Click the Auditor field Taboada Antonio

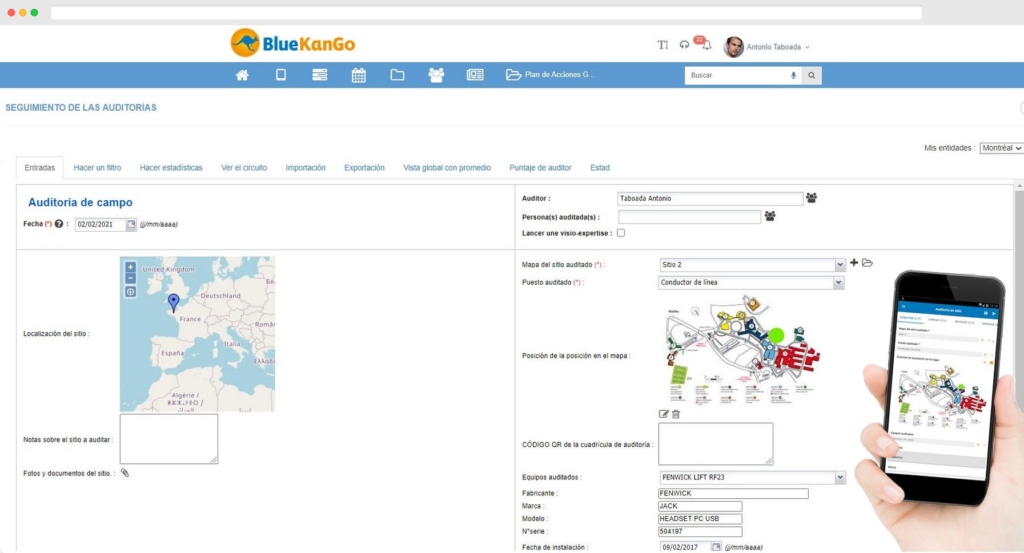coord(710,198)
